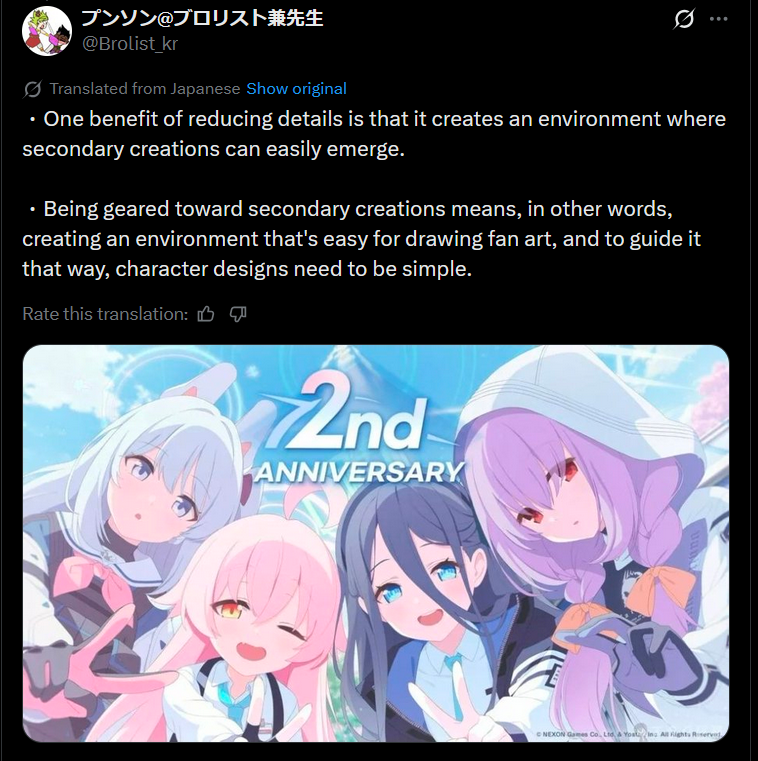Click the NEXON copyright text in image
Image resolution: width=758 pixels, height=761 pixels.
pos(628,734)
